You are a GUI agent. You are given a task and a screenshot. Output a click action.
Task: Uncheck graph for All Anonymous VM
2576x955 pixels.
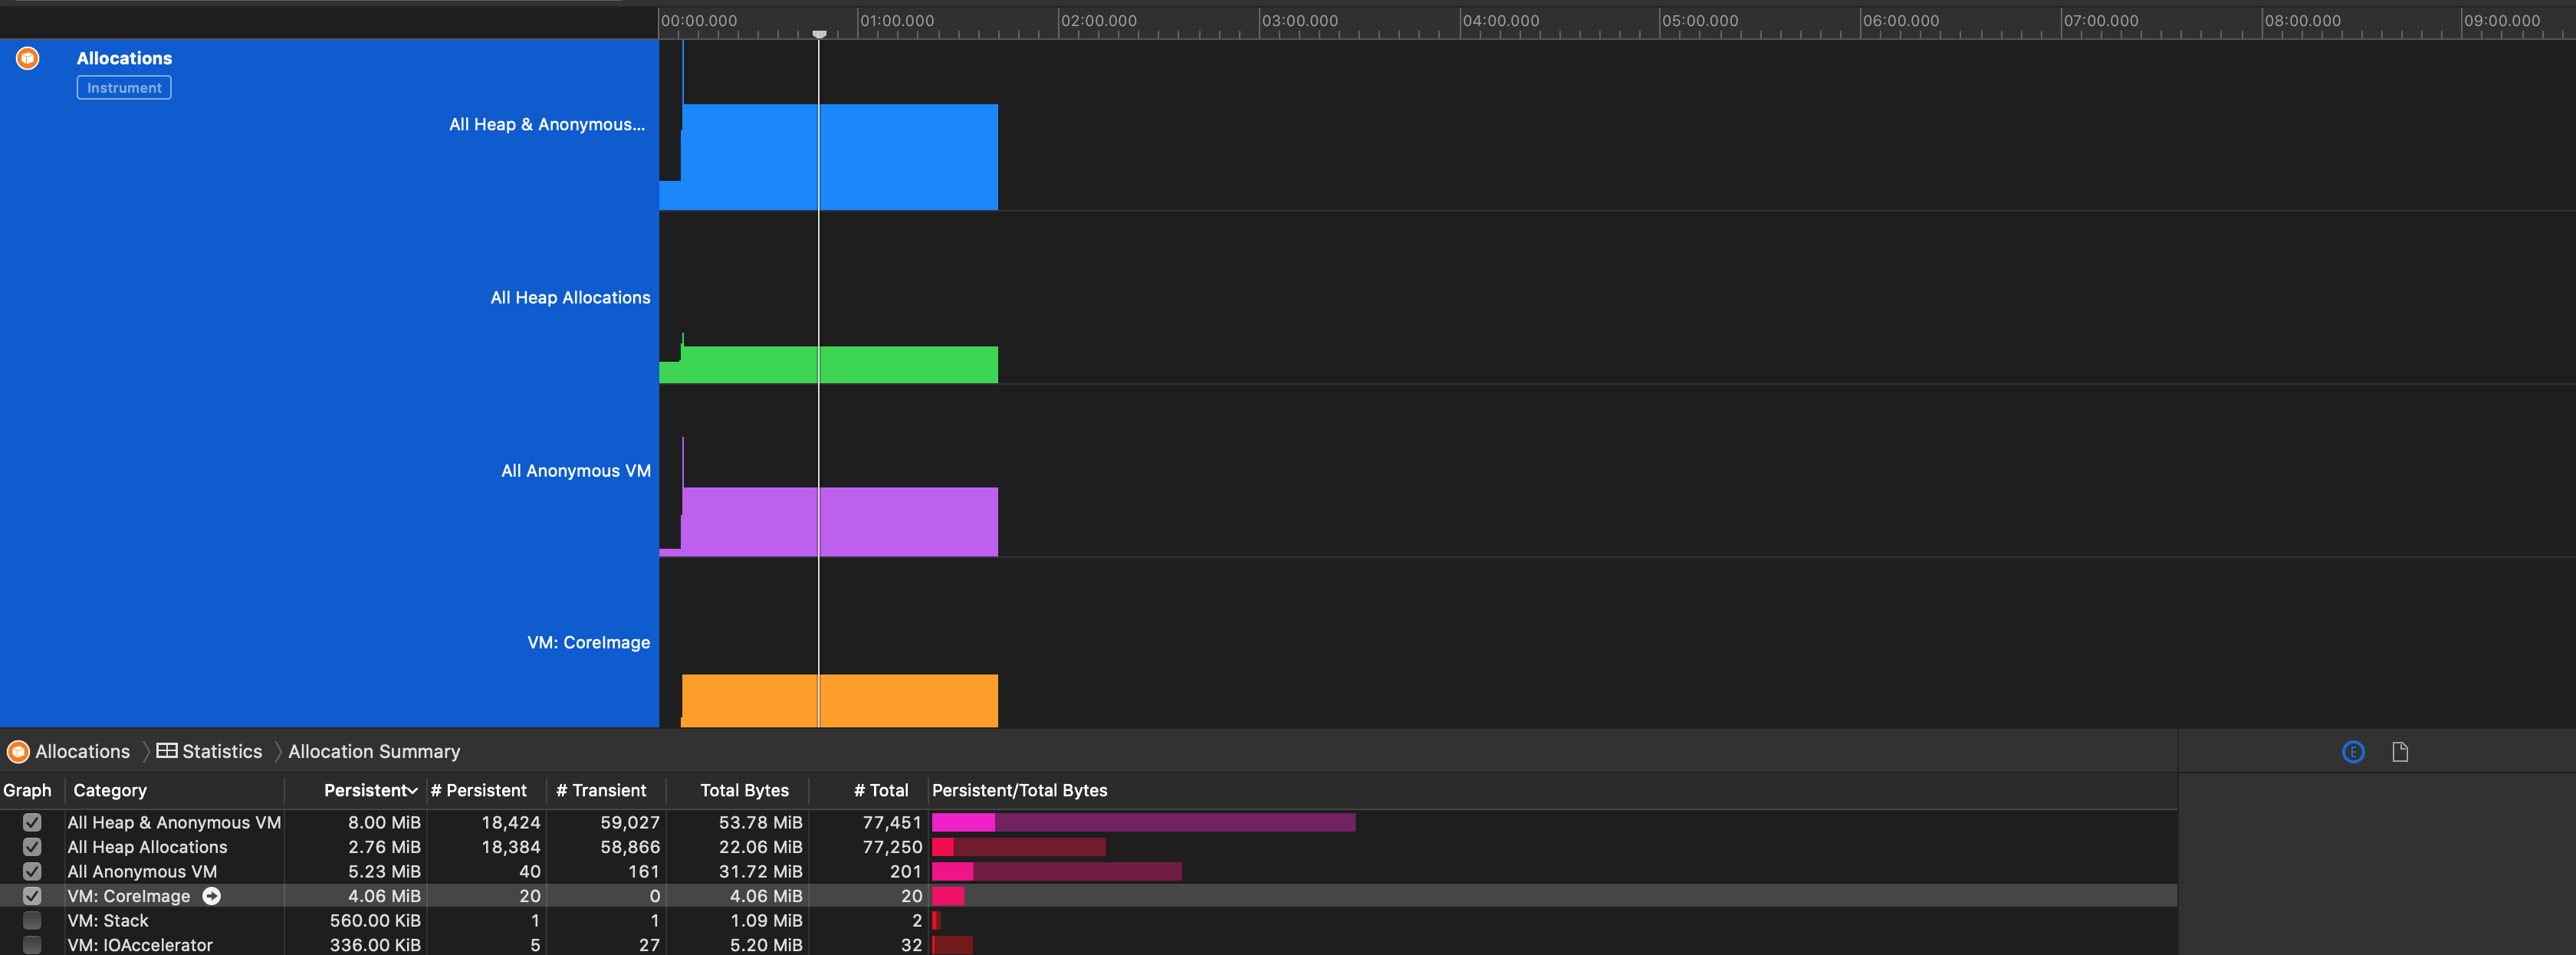[x=32, y=871]
